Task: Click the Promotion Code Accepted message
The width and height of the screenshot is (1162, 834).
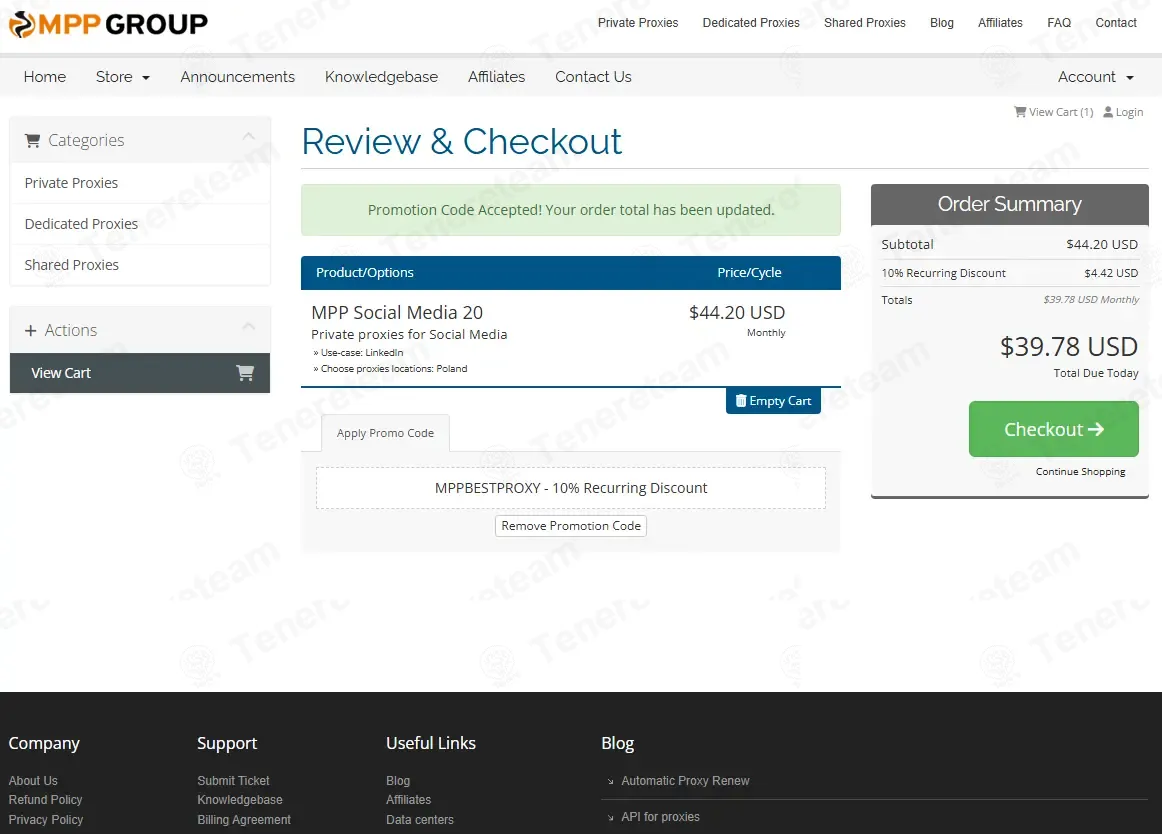Action: (x=571, y=210)
